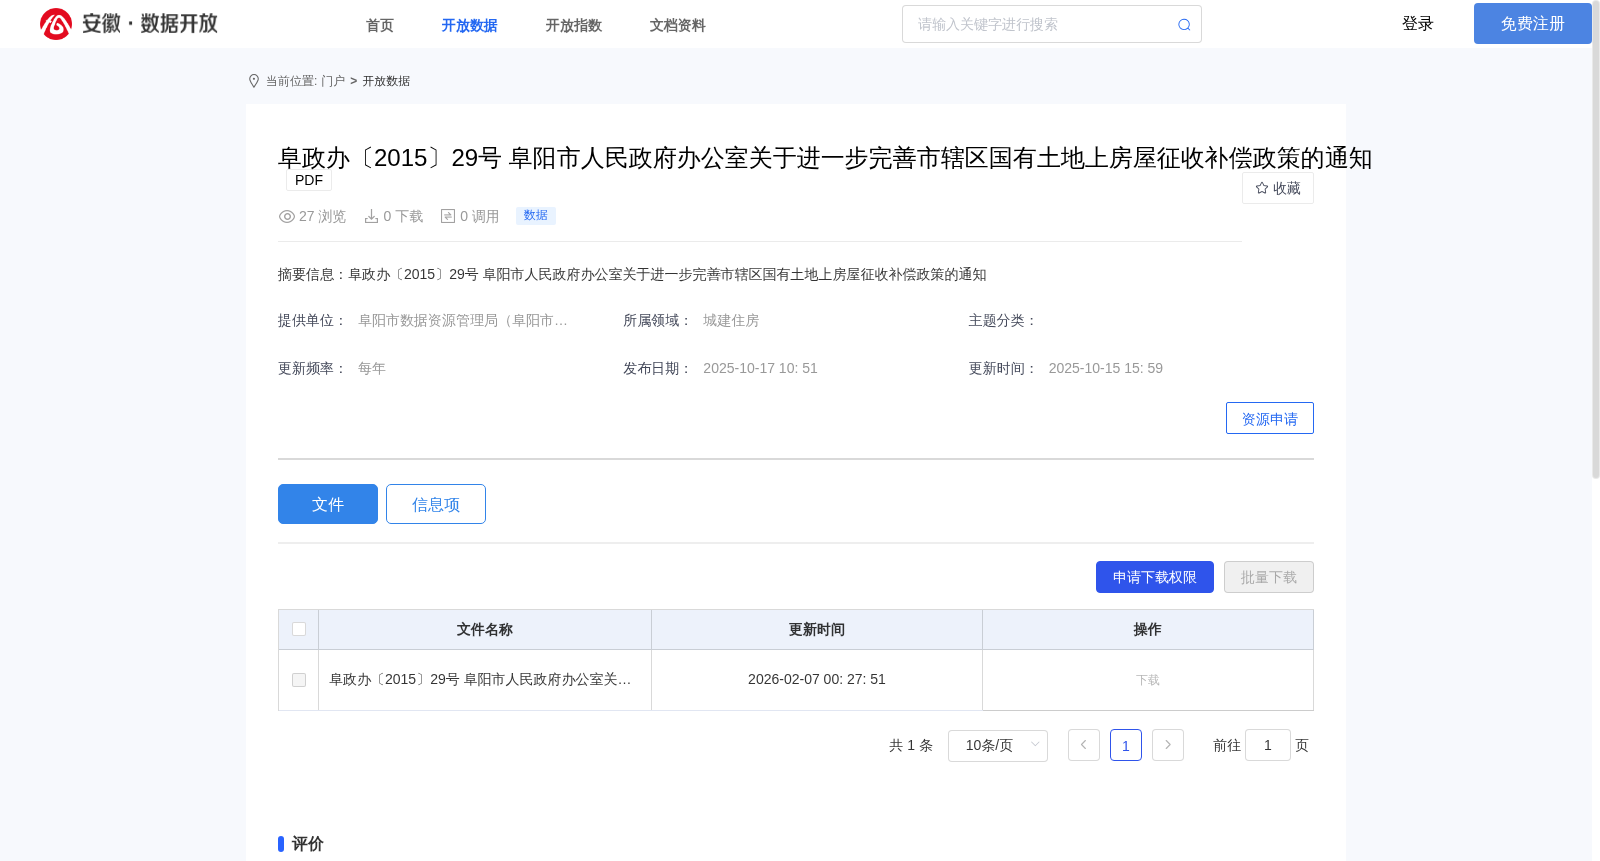Click the search magnifier icon
Image resolution: width=1600 pixels, height=861 pixels.
[x=1184, y=25]
